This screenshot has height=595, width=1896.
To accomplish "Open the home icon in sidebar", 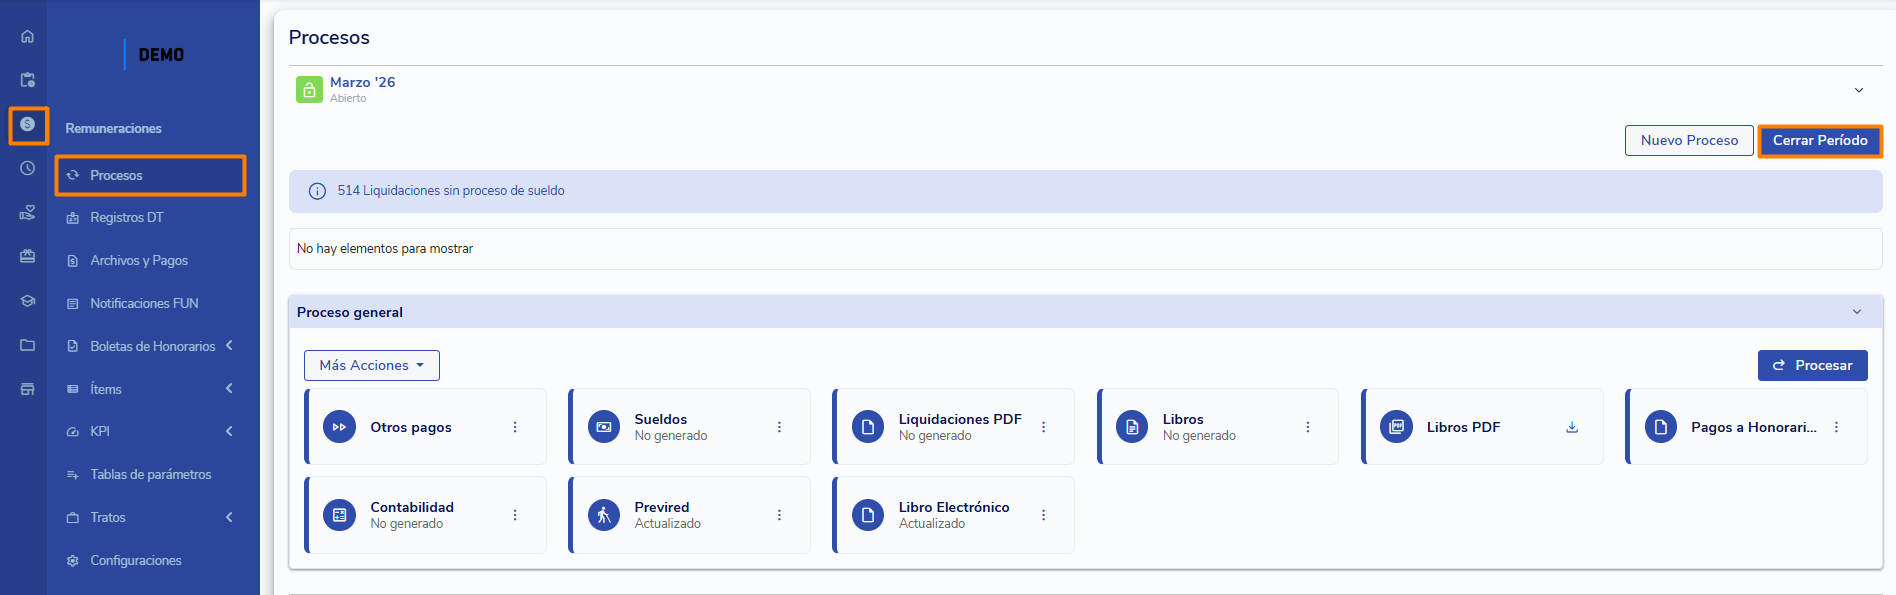I will coord(27,37).
